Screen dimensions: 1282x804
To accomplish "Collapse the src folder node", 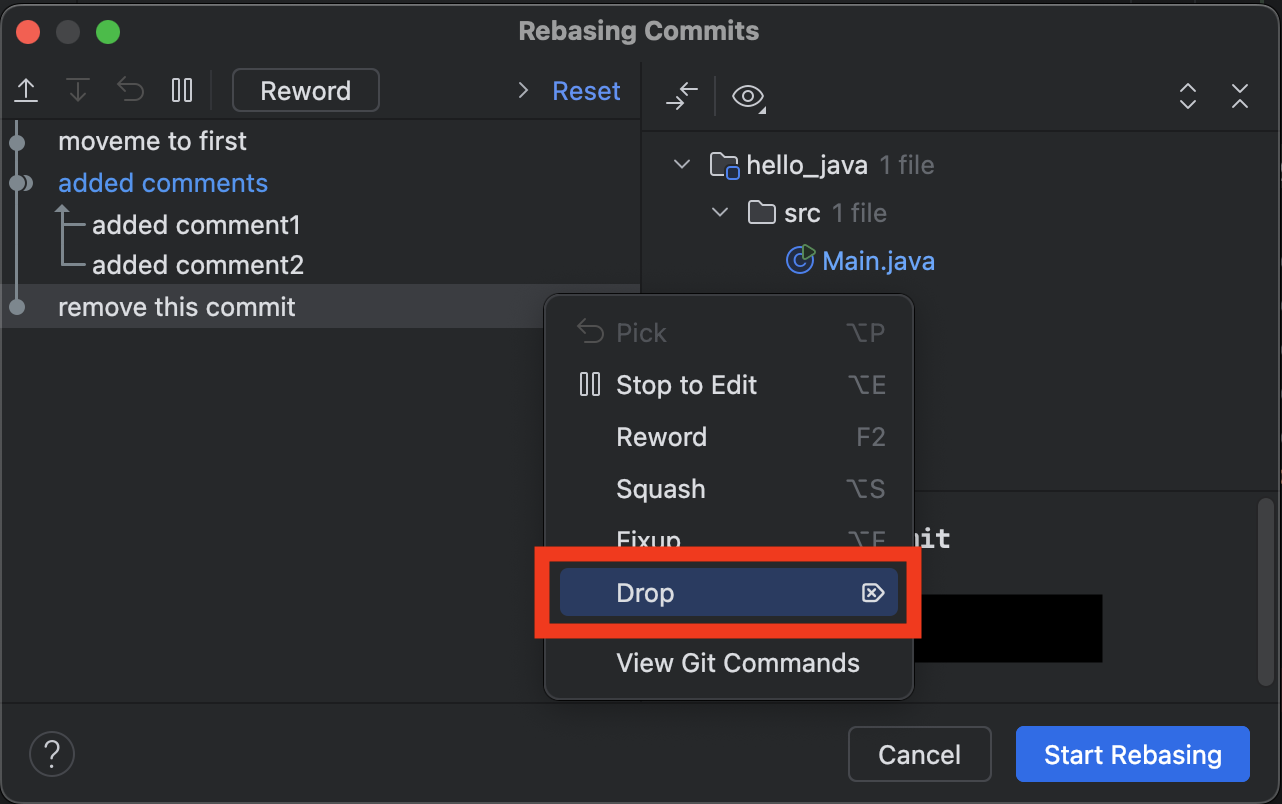I will (720, 212).
